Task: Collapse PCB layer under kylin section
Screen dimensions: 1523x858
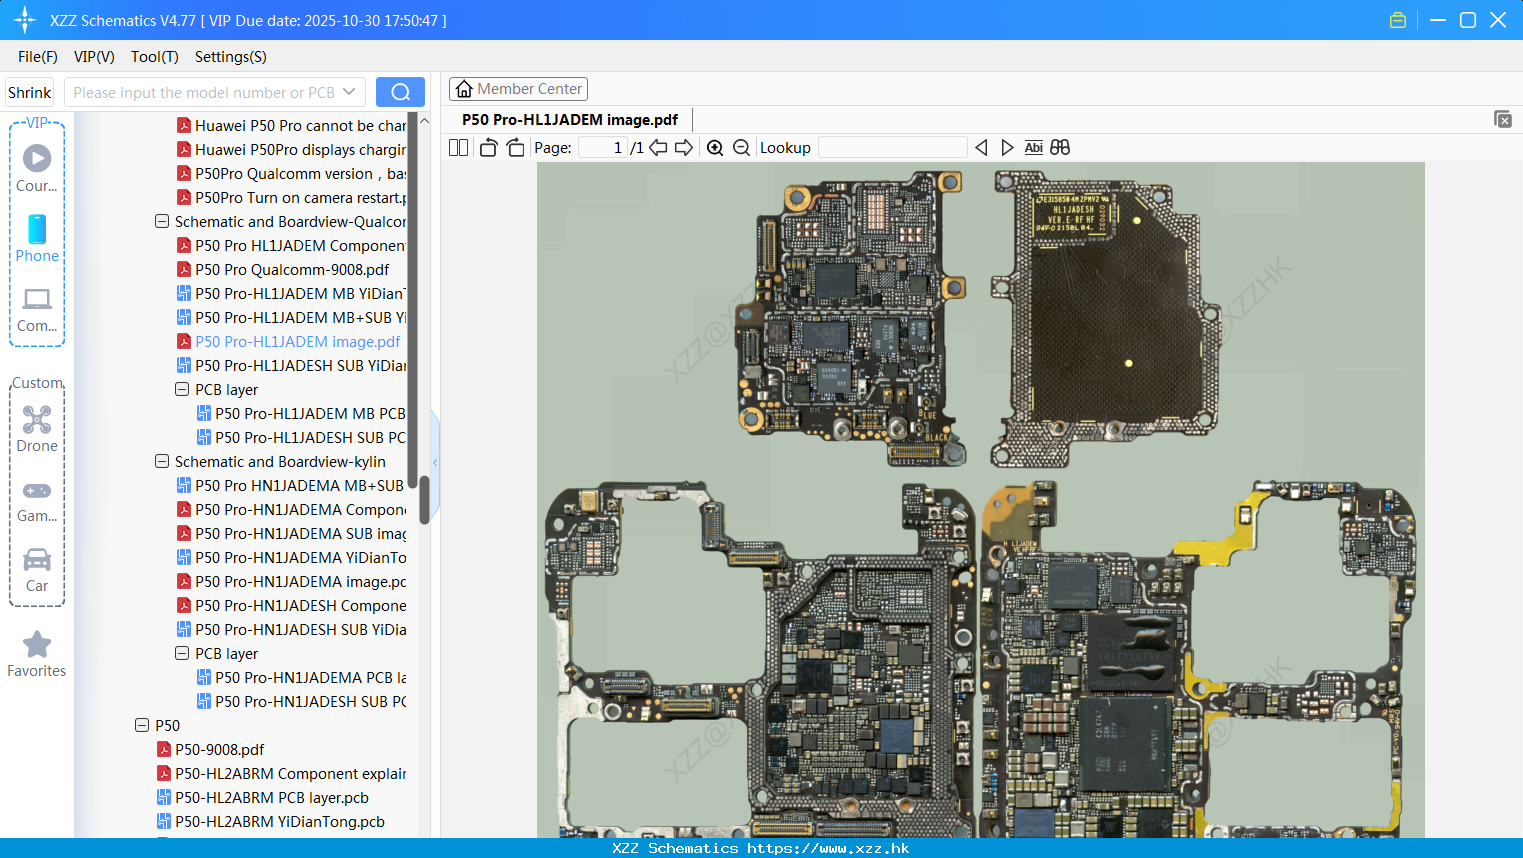Action: click(182, 653)
